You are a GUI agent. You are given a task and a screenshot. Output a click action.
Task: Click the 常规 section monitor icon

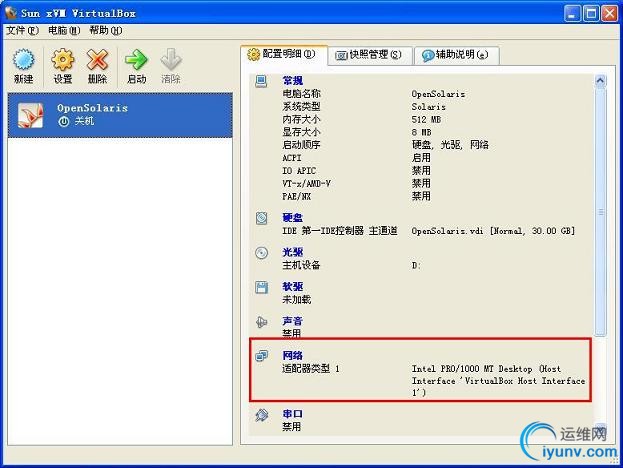click(261, 81)
